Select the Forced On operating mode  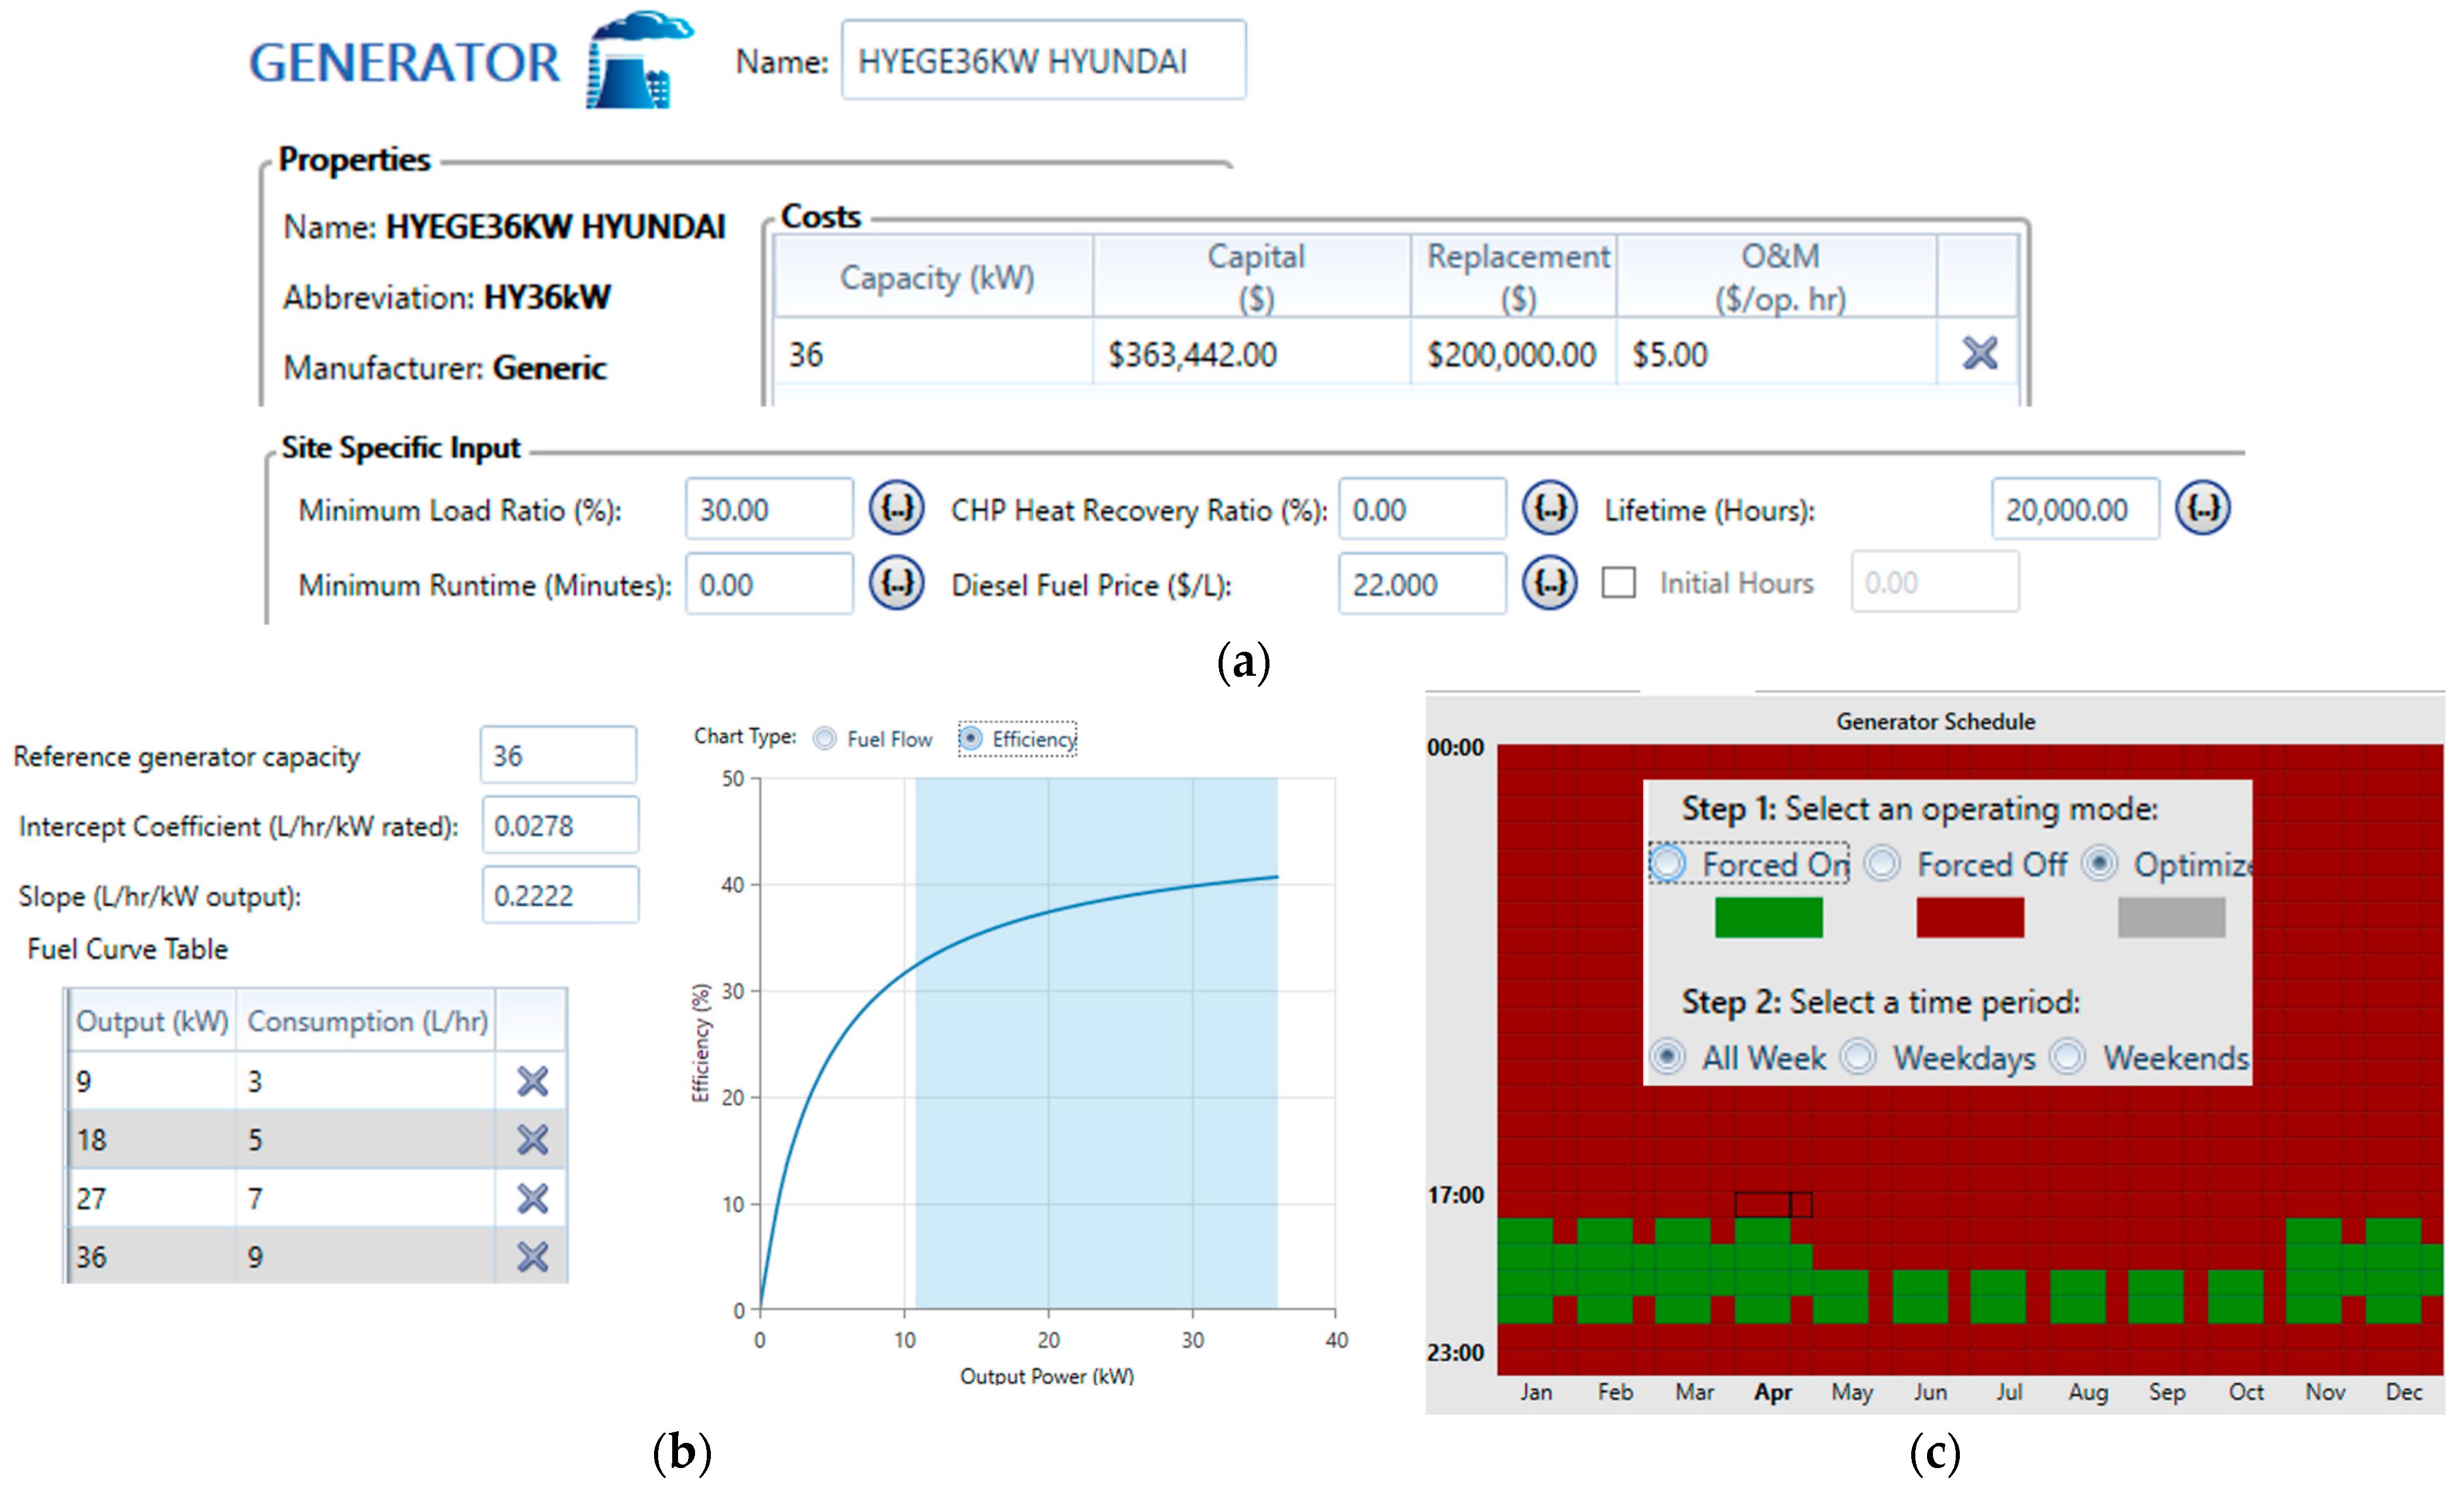click(x=1668, y=864)
